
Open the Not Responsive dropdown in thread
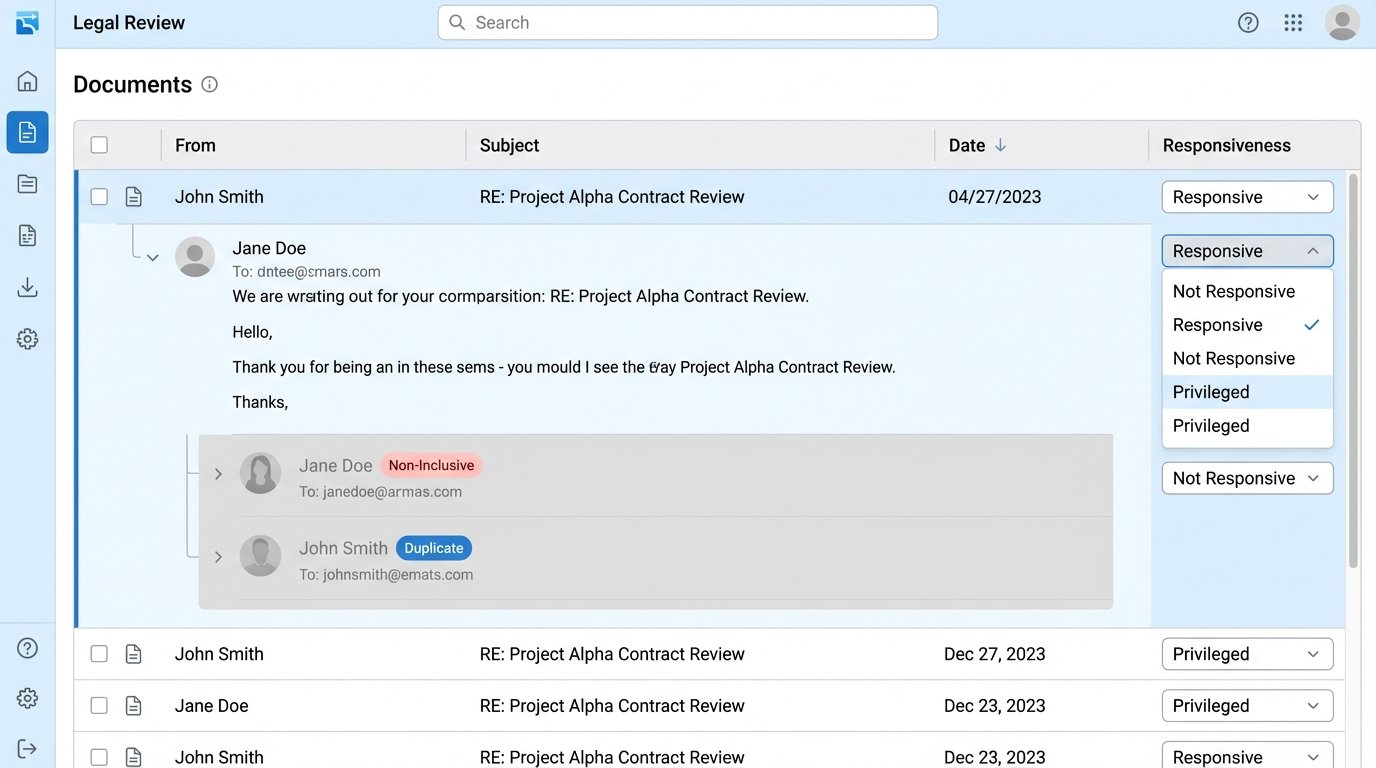click(x=1247, y=478)
